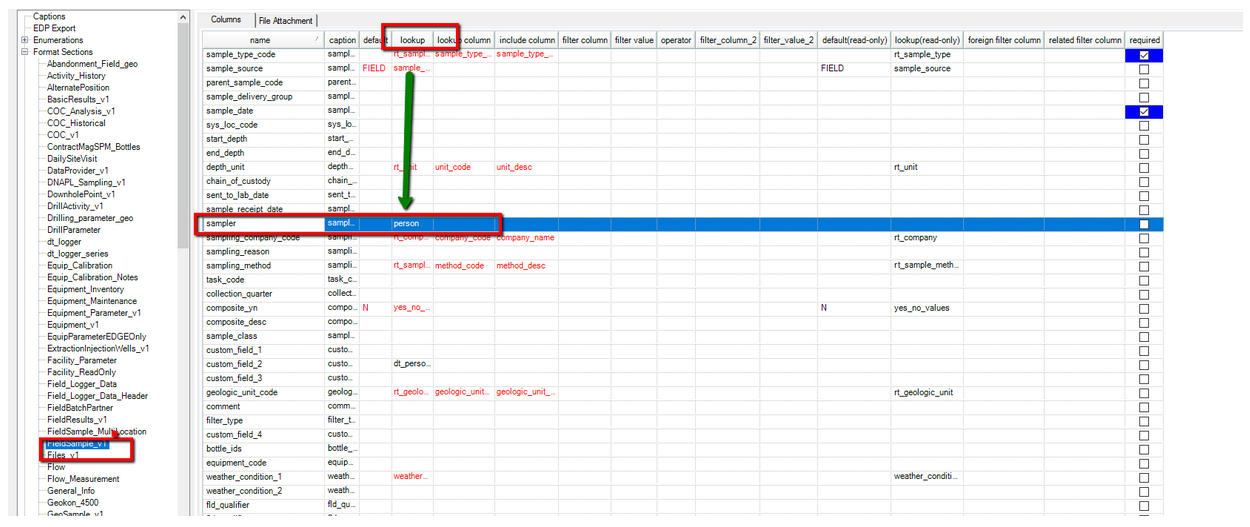Check required for depth_unit row
The width and height of the screenshot is (1250, 527).
tap(1144, 167)
